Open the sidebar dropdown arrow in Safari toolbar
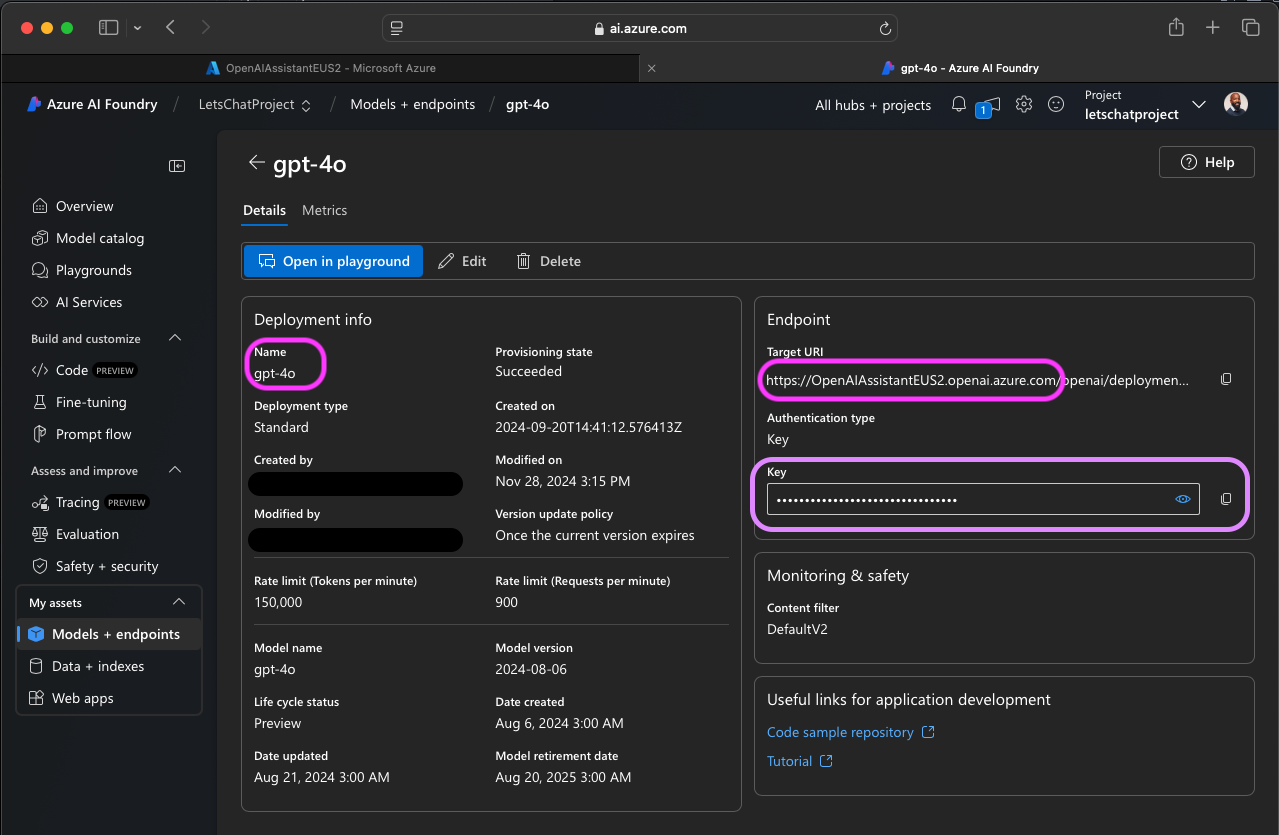This screenshot has height=835, width=1279. (137, 28)
